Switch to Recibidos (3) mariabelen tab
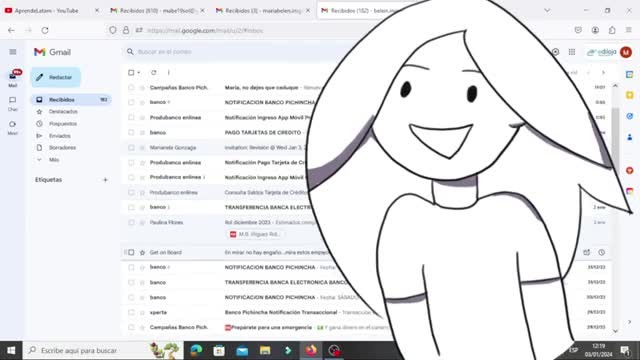The height and width of the screenshot is (360, 640). (263, 11)
